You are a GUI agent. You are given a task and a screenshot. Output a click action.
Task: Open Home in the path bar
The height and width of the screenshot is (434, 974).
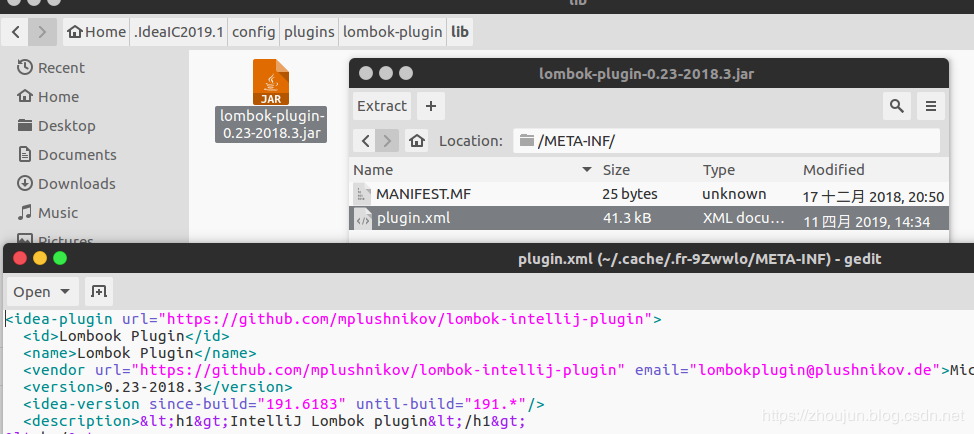pyautogui.click(x=96, y=32)
